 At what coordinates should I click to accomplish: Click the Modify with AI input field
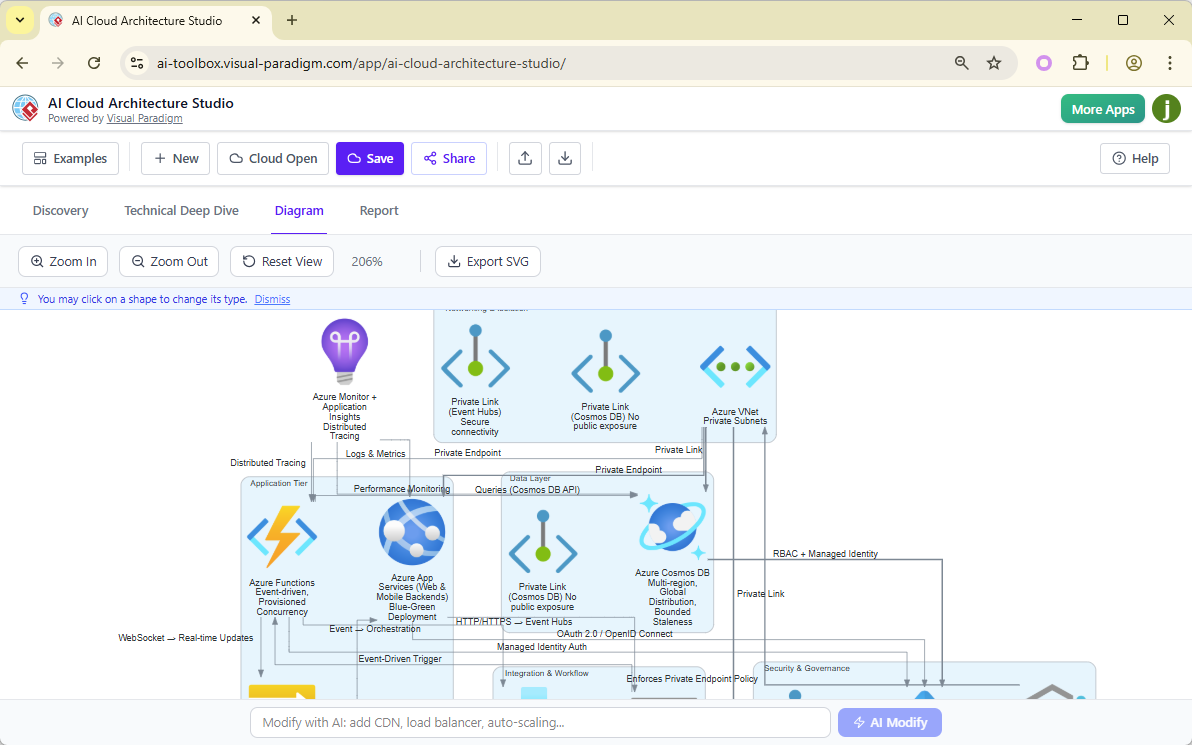(x=540, y=721)
